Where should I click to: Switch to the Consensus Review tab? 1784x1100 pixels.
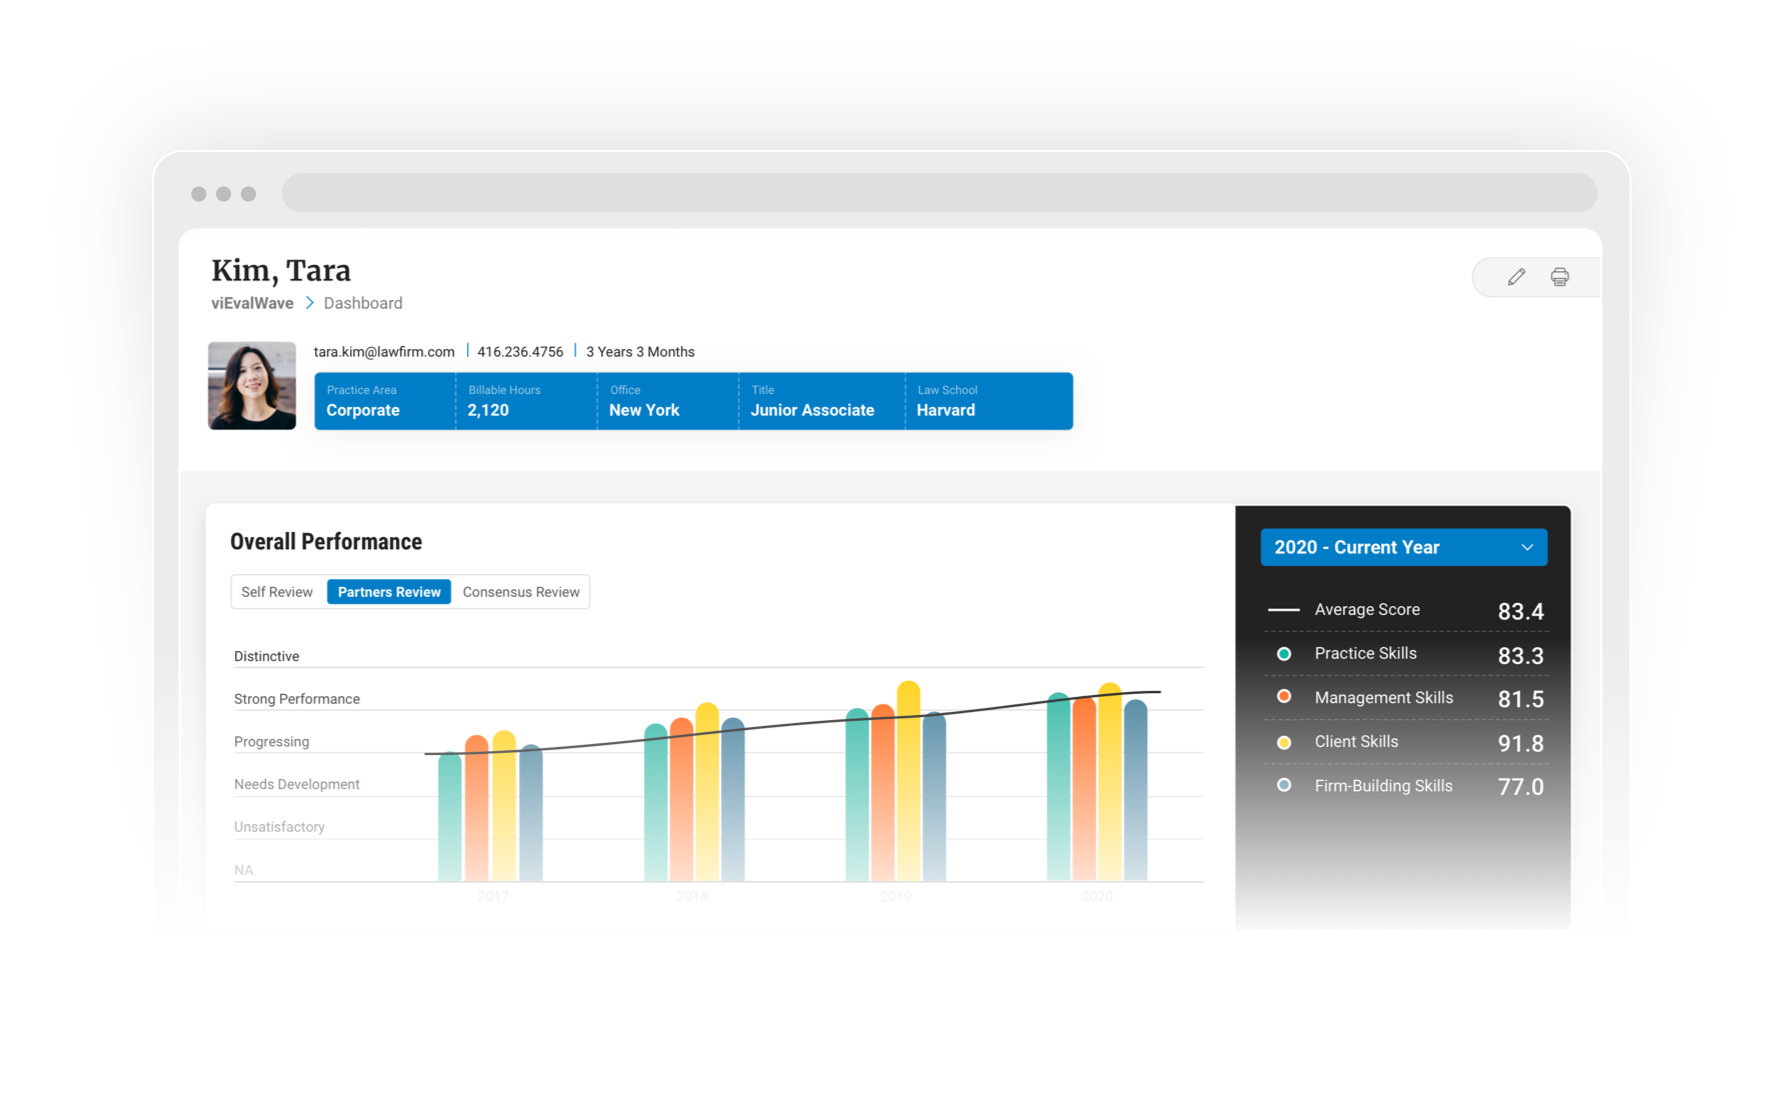(x=520, y=591)
